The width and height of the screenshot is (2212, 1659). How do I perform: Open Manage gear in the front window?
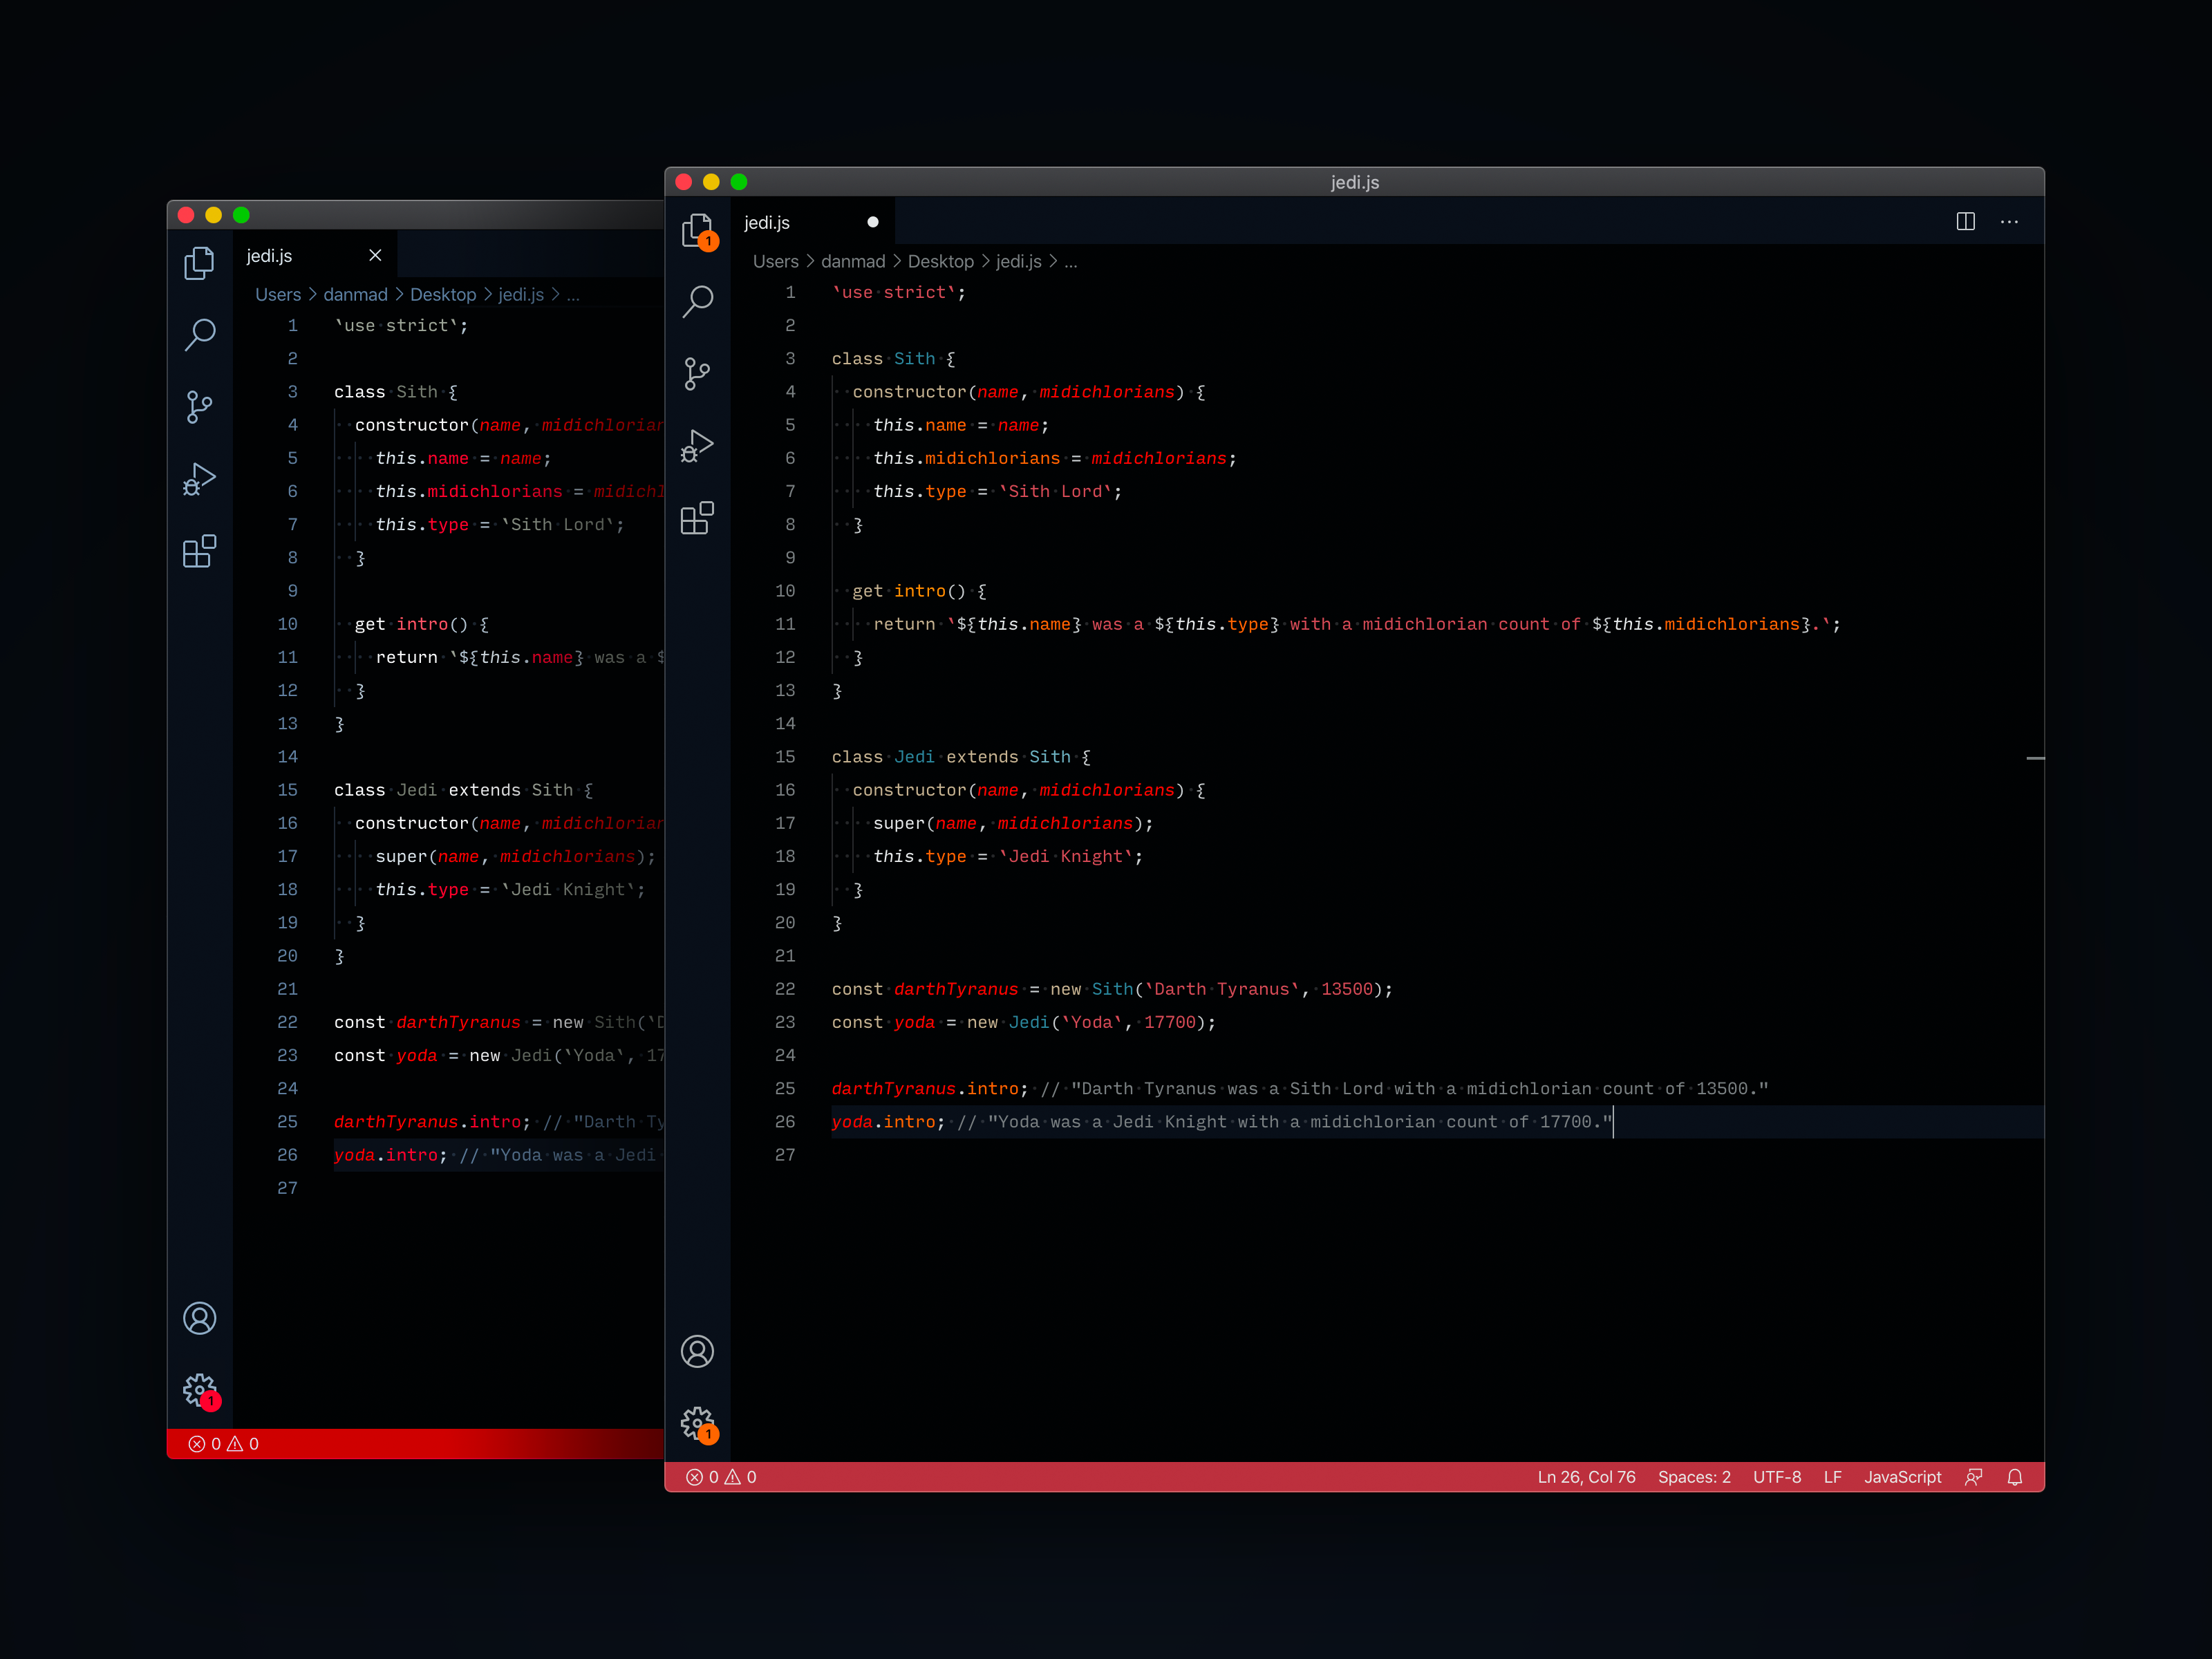coord(697,1423)
